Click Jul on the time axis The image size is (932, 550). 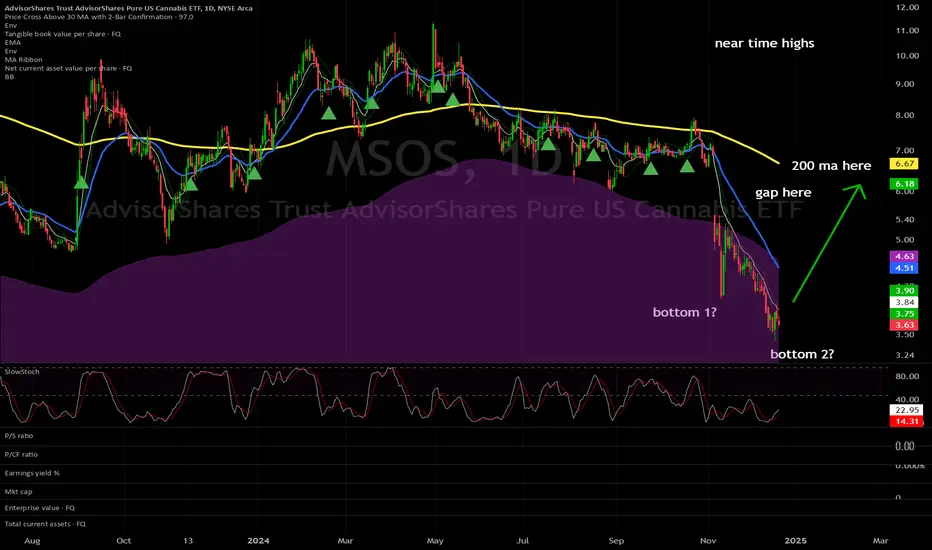(522, 540)
